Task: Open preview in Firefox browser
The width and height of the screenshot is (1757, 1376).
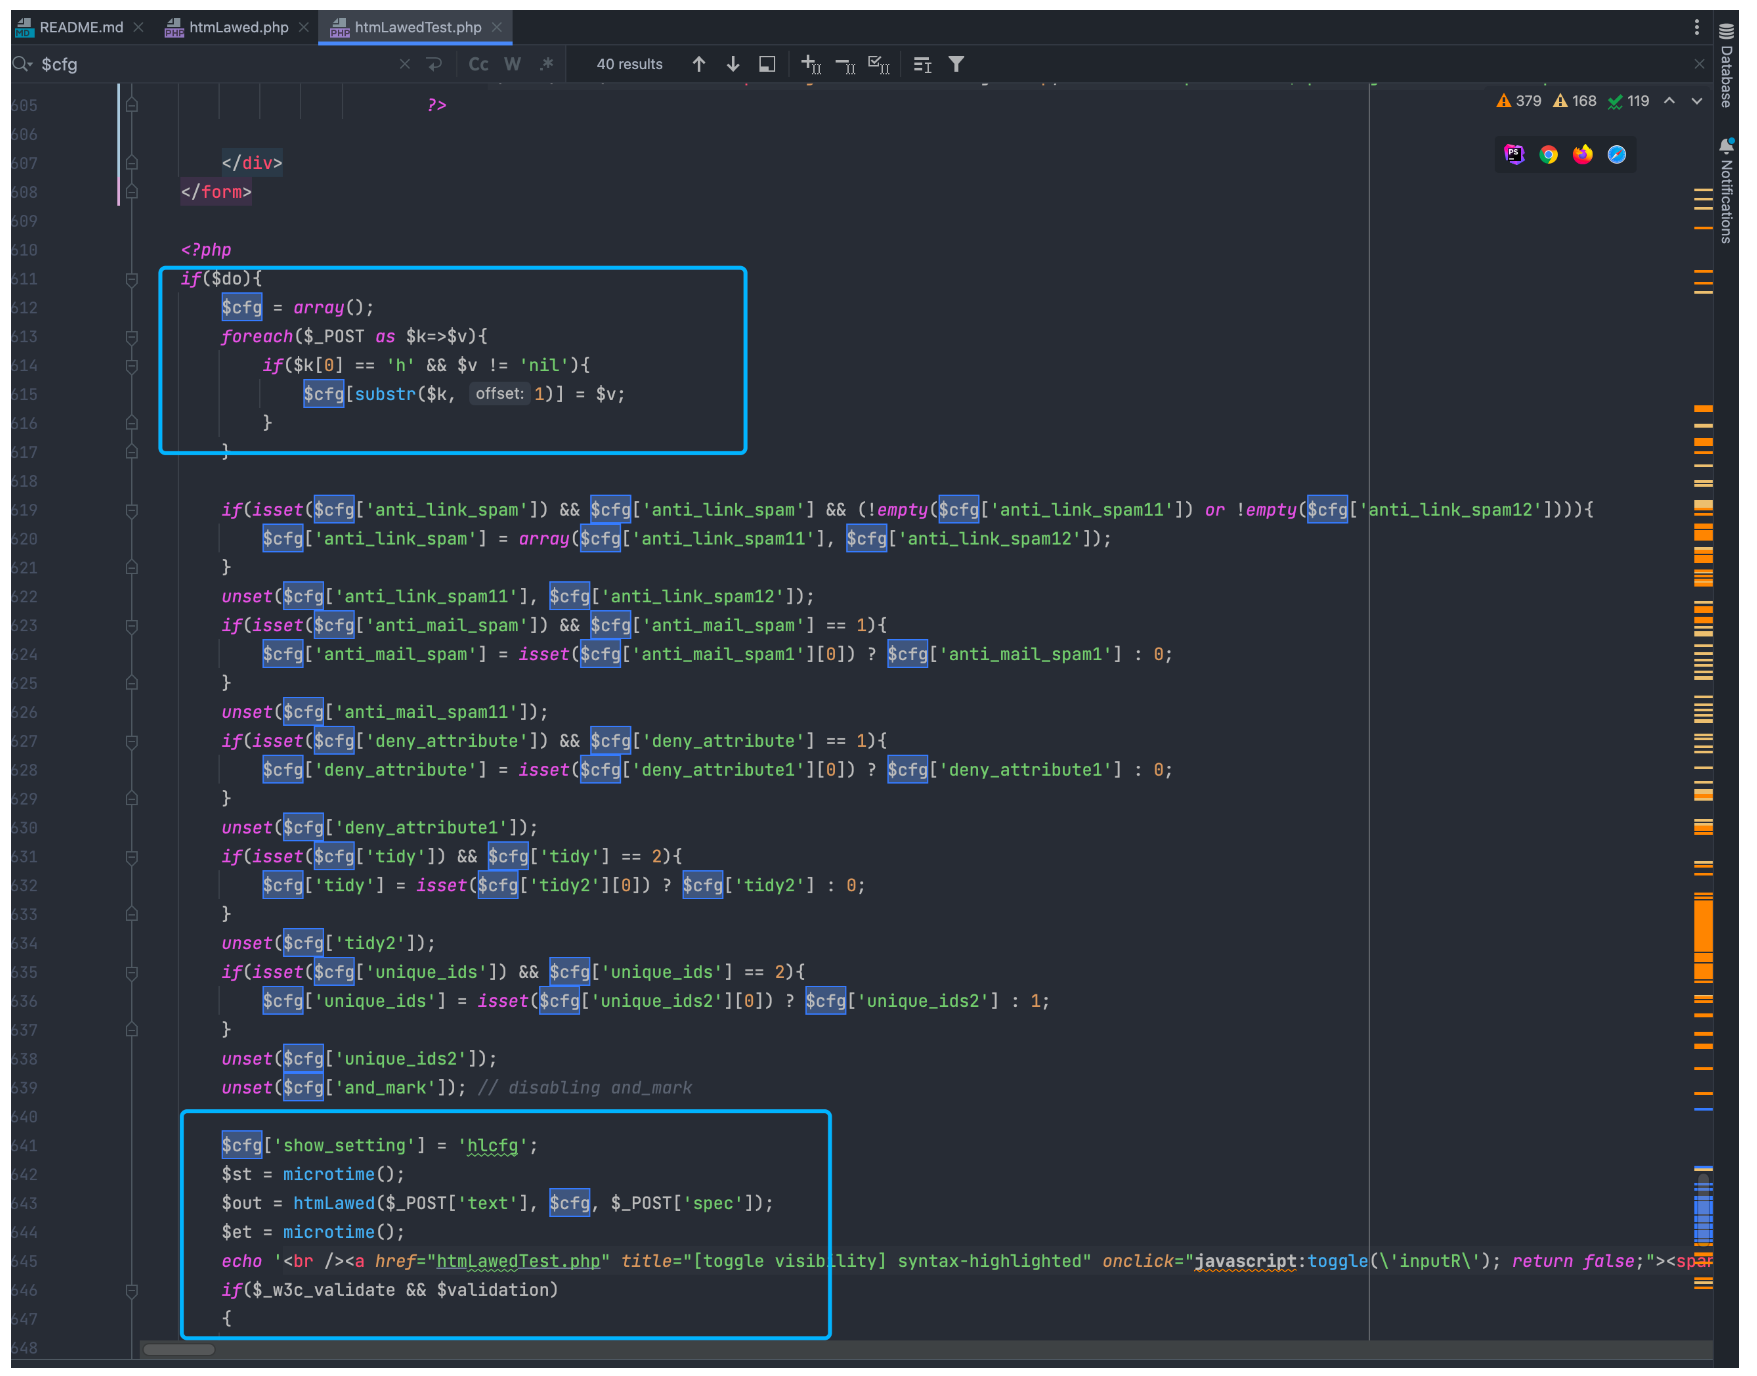Action: (1582, 155)
